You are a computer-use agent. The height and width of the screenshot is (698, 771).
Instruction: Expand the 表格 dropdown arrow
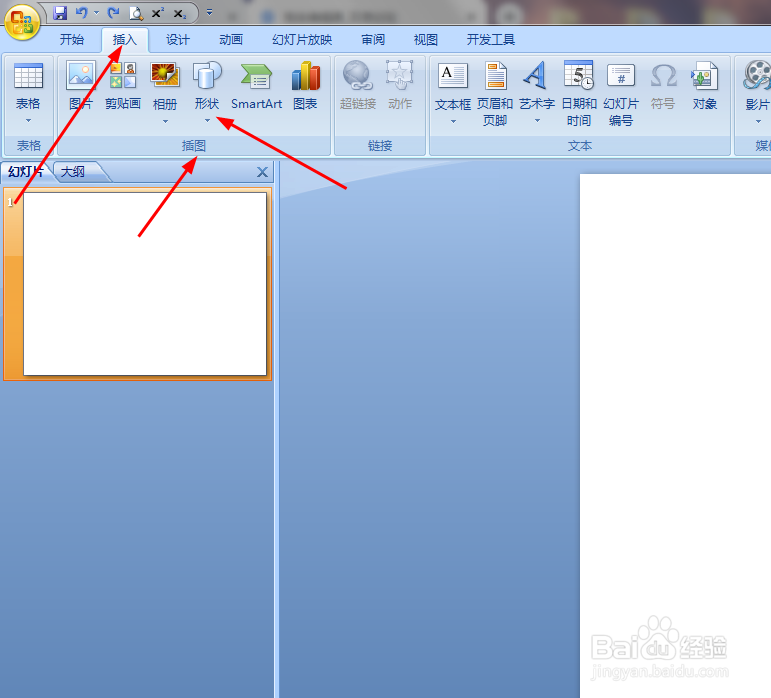point(28,120)
